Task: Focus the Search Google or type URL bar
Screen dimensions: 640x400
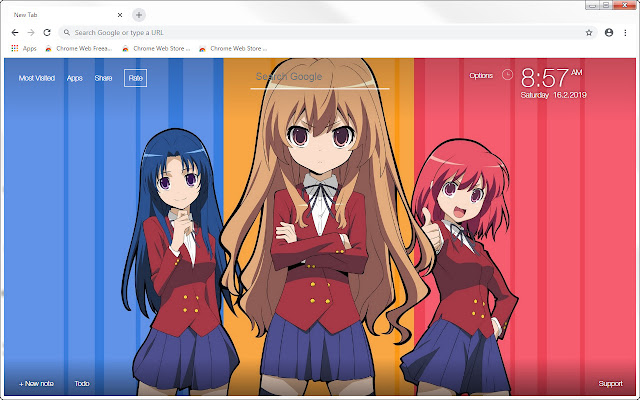Action: (x=327, y=32)
